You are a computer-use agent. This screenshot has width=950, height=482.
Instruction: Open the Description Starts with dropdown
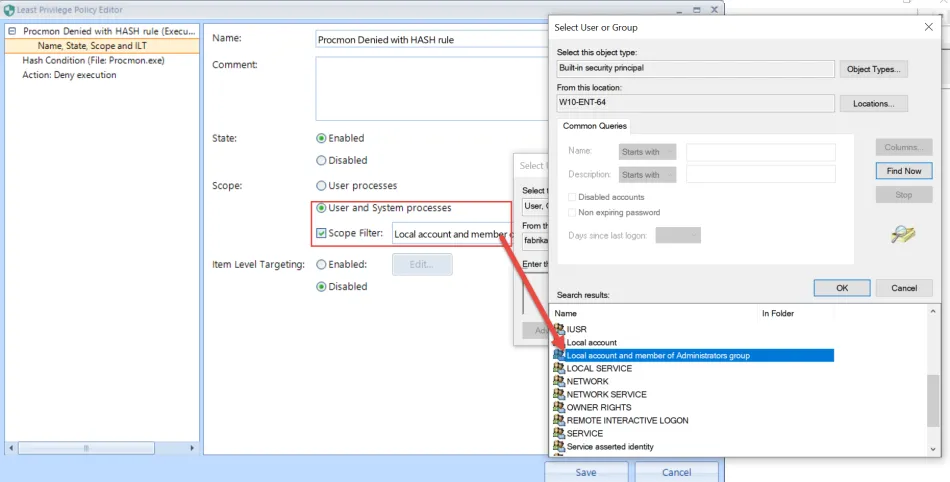pyautogui.click(x=648, y=175)
